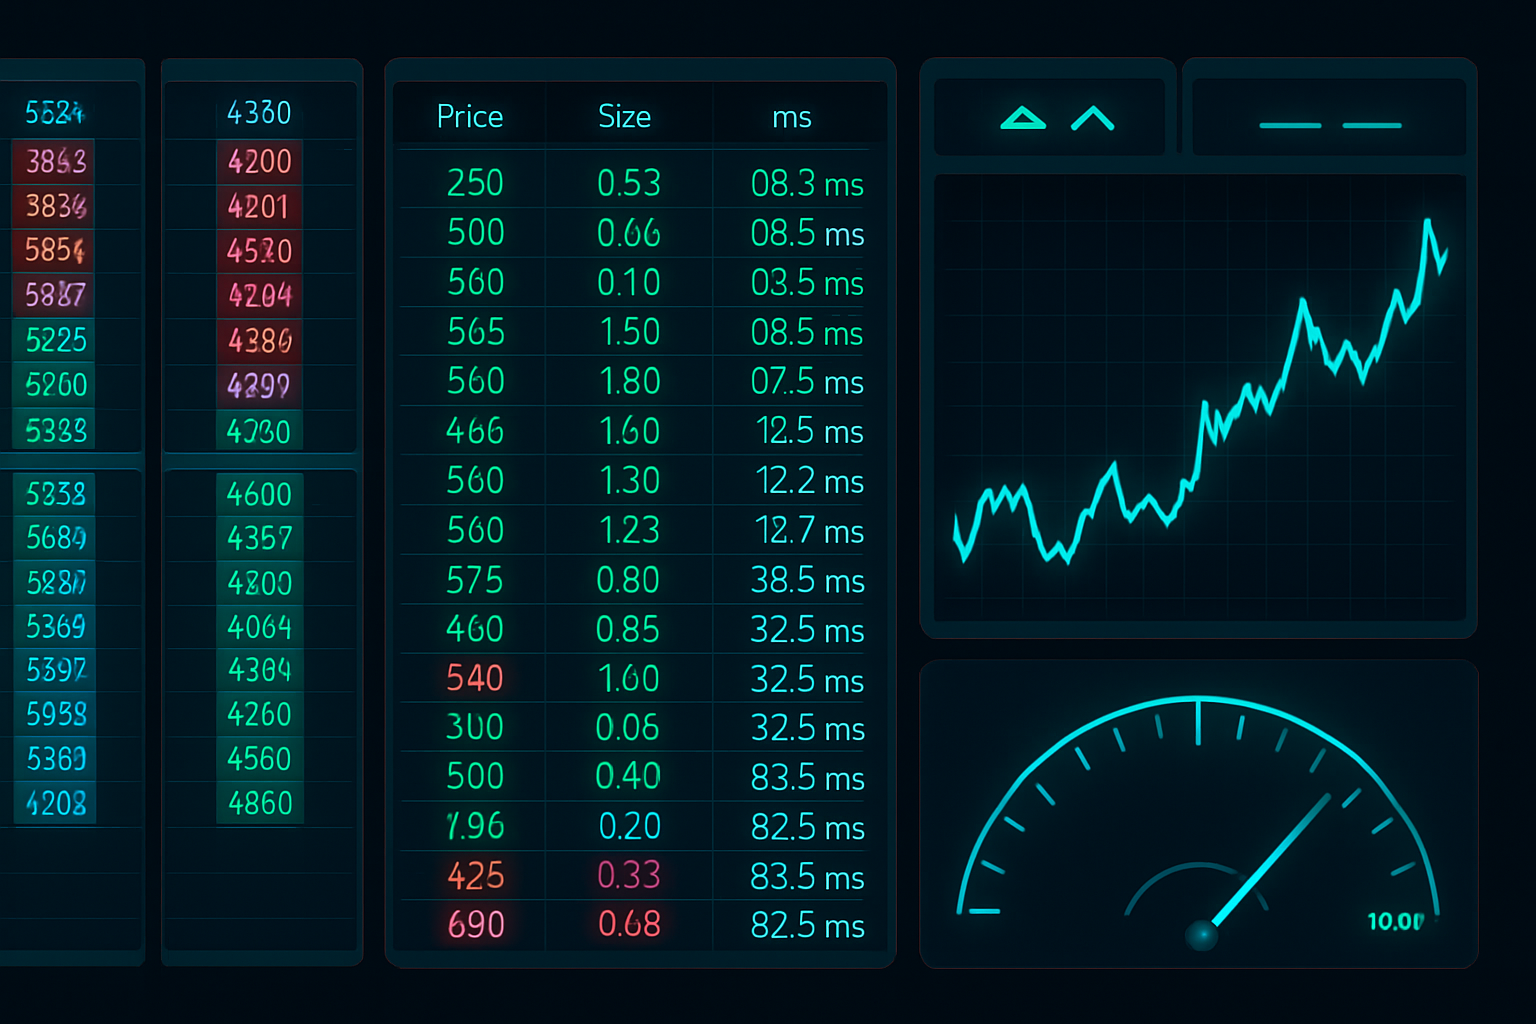
Task: Select the size 0.33 cell
Action: [x=629, y=876]
